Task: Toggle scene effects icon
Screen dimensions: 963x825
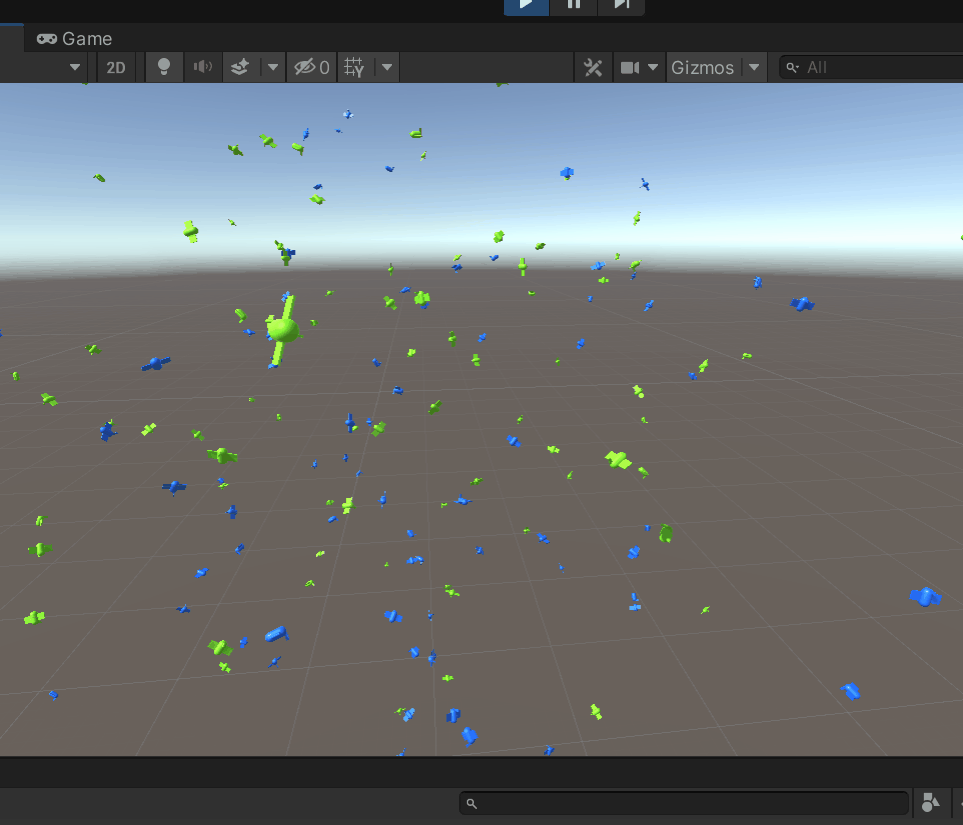Action: [240, 67]
